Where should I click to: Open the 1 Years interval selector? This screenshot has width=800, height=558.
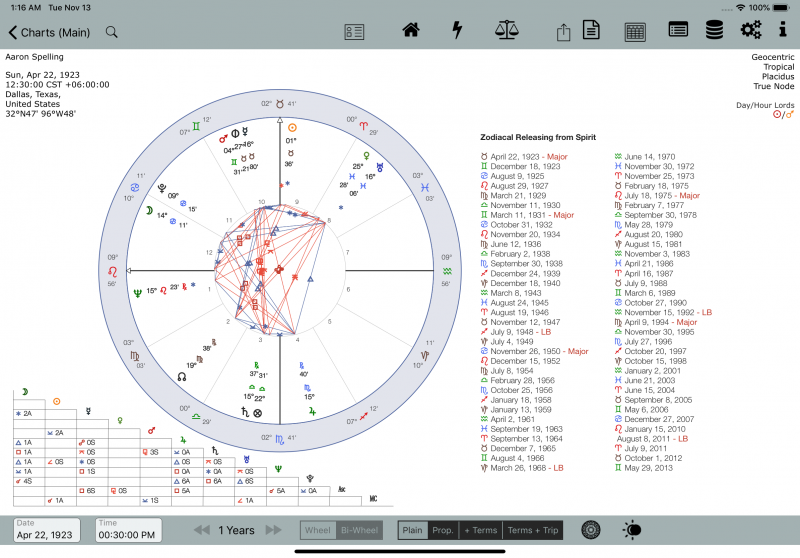237,530
